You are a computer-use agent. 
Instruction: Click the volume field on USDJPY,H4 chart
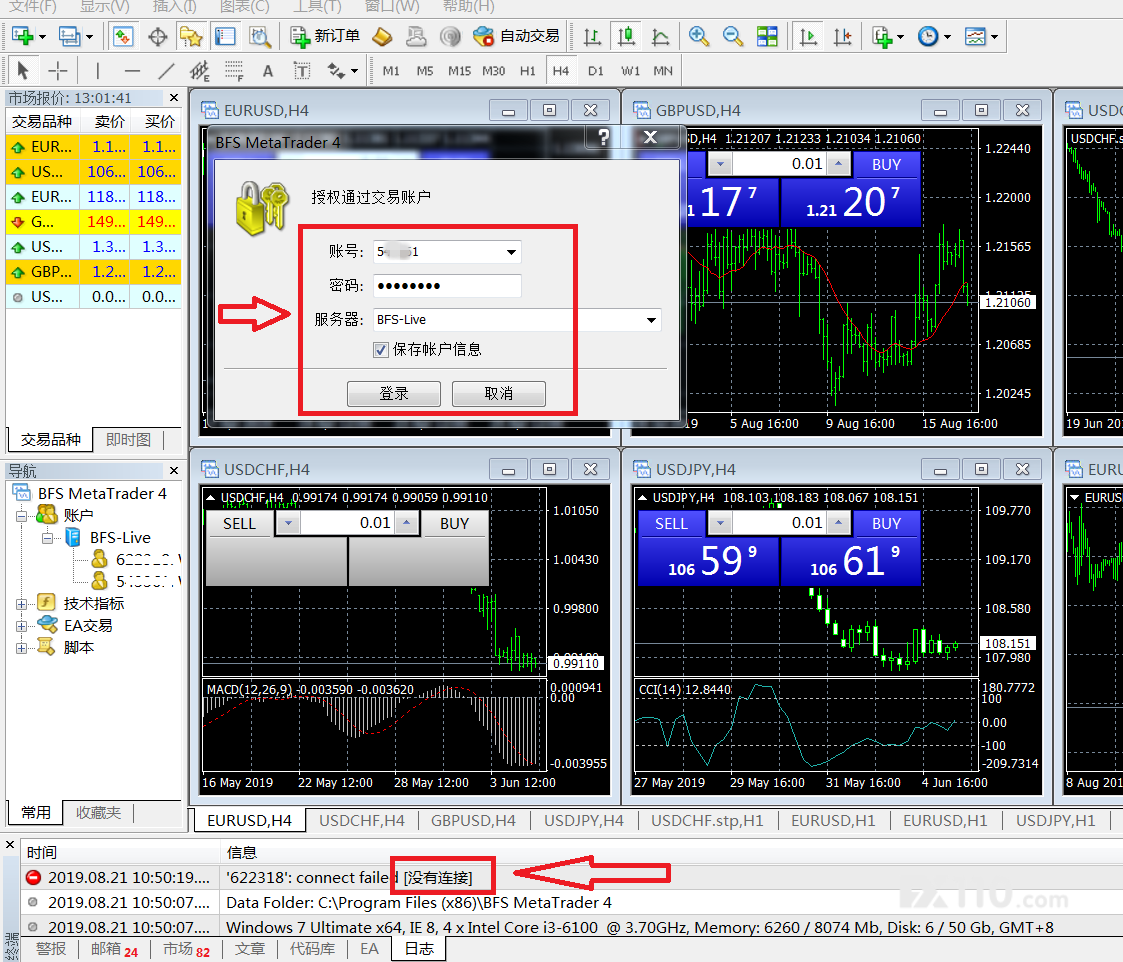click(x=779, y=524)
